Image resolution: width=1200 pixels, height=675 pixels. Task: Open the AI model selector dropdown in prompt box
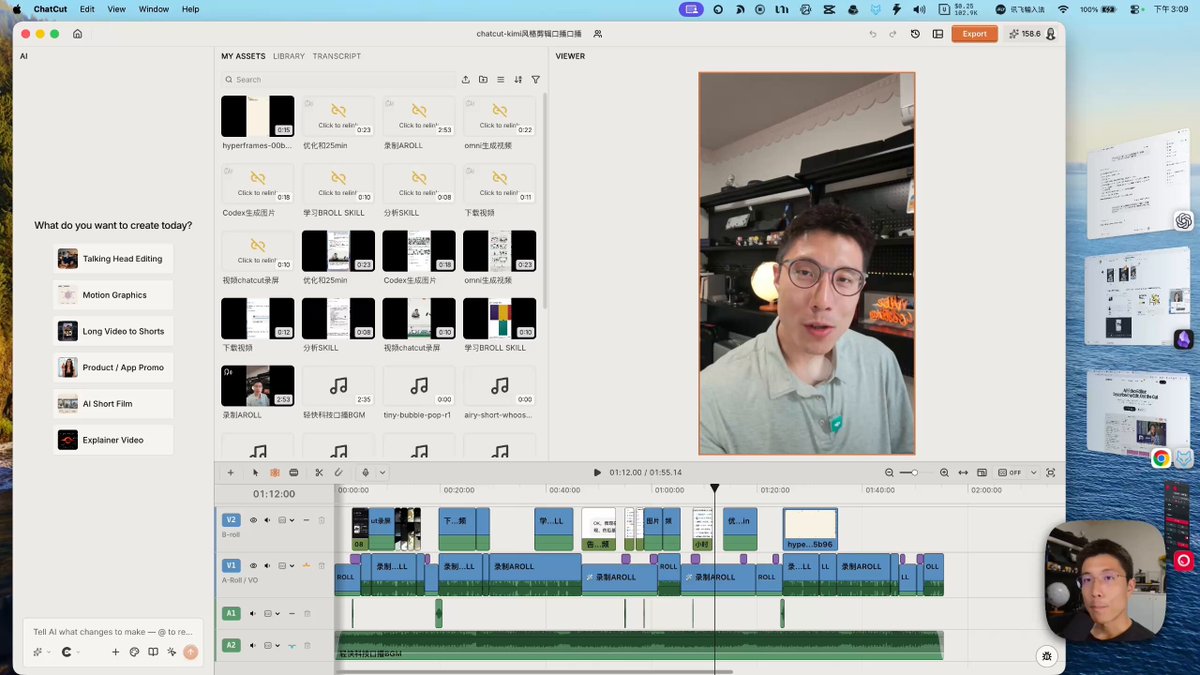tap(72, 652)
